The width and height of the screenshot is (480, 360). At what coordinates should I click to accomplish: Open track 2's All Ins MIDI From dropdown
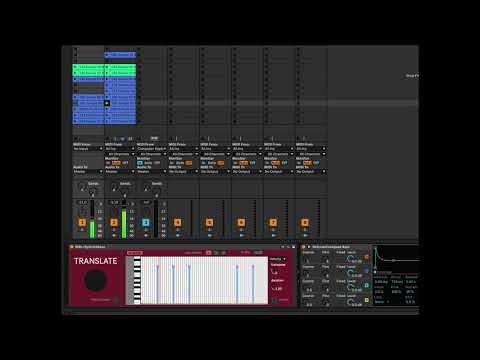120,149
